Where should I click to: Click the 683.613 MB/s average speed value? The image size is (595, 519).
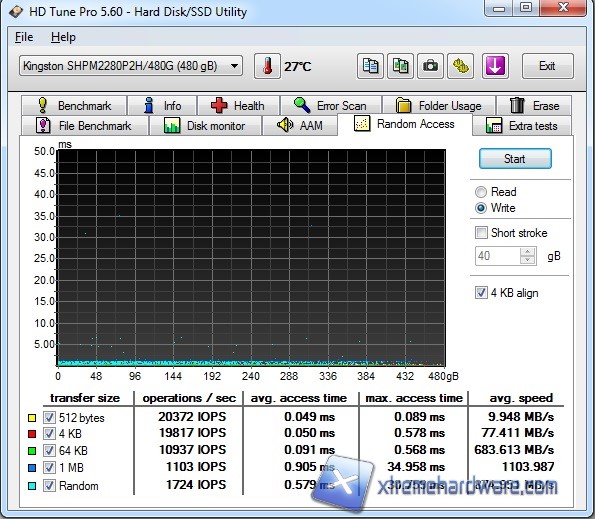(x=514, y=450)
